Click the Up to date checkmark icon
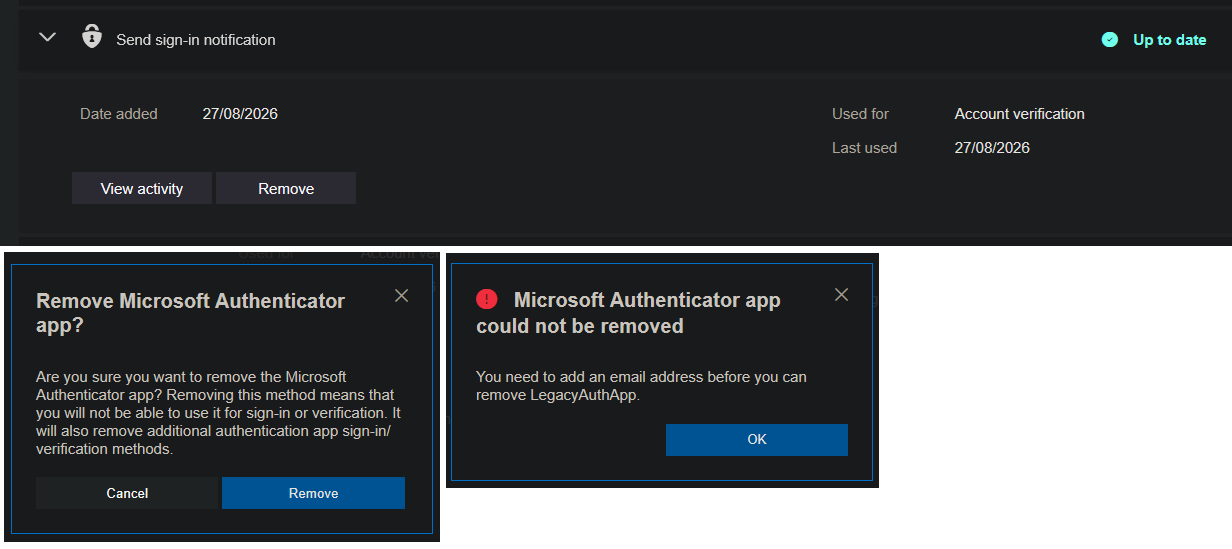Viewport: 1232px width, 549px height. (x=1109, y=40)
